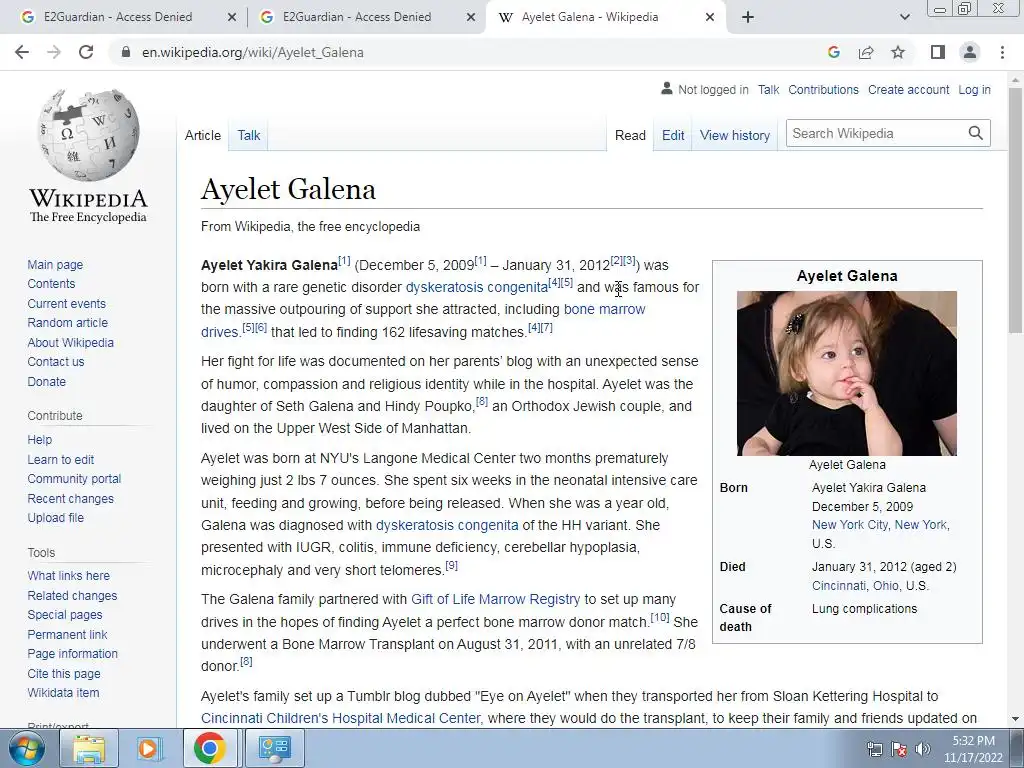Open a Random article
This screenshot has height=768, width=1024.
[67, 323]
